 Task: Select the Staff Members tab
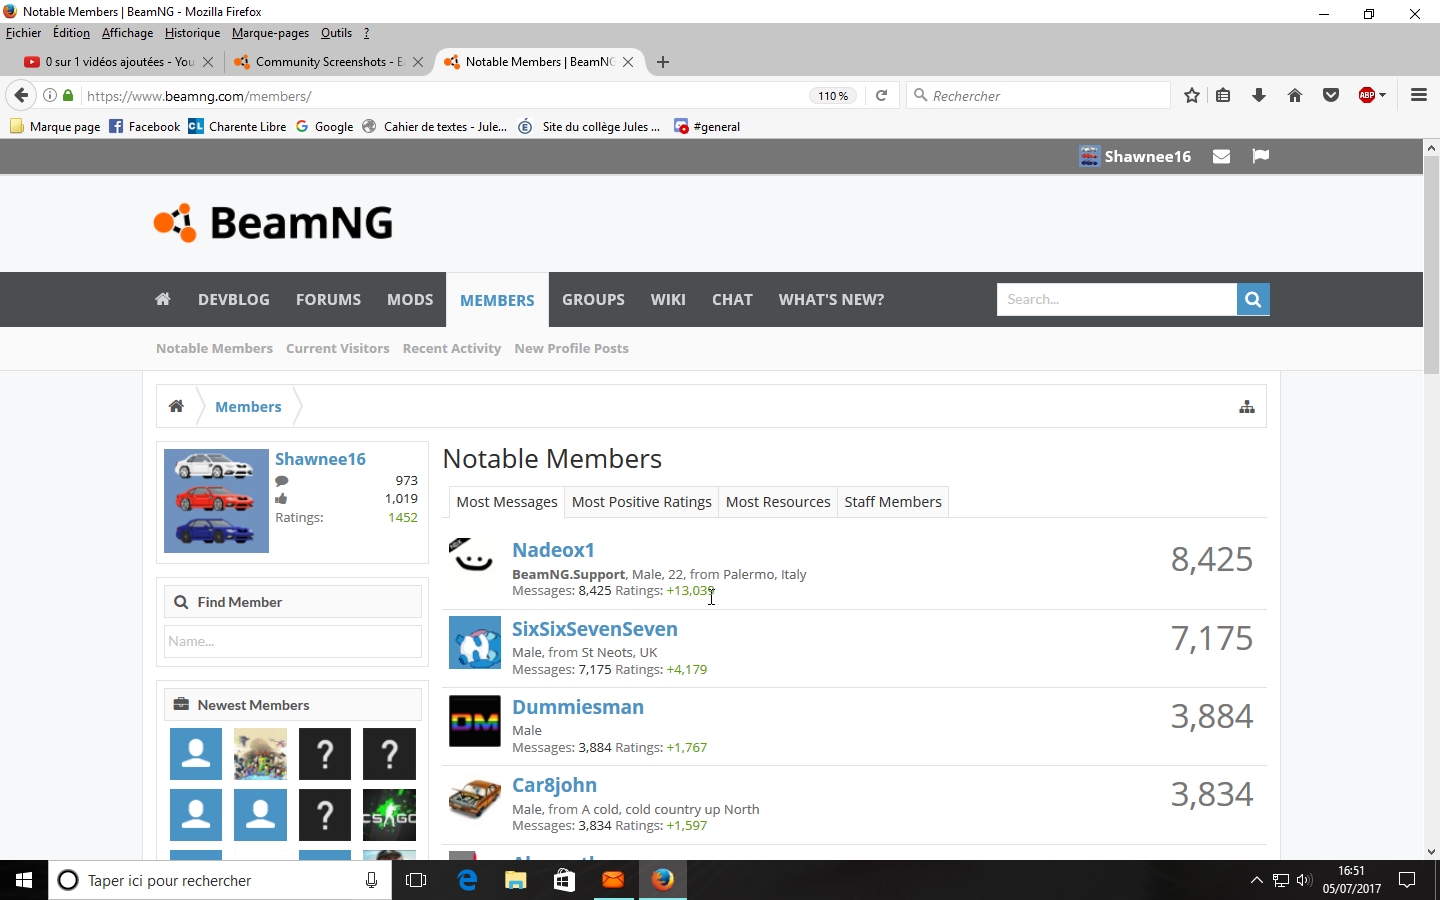[x=893, y=502]
